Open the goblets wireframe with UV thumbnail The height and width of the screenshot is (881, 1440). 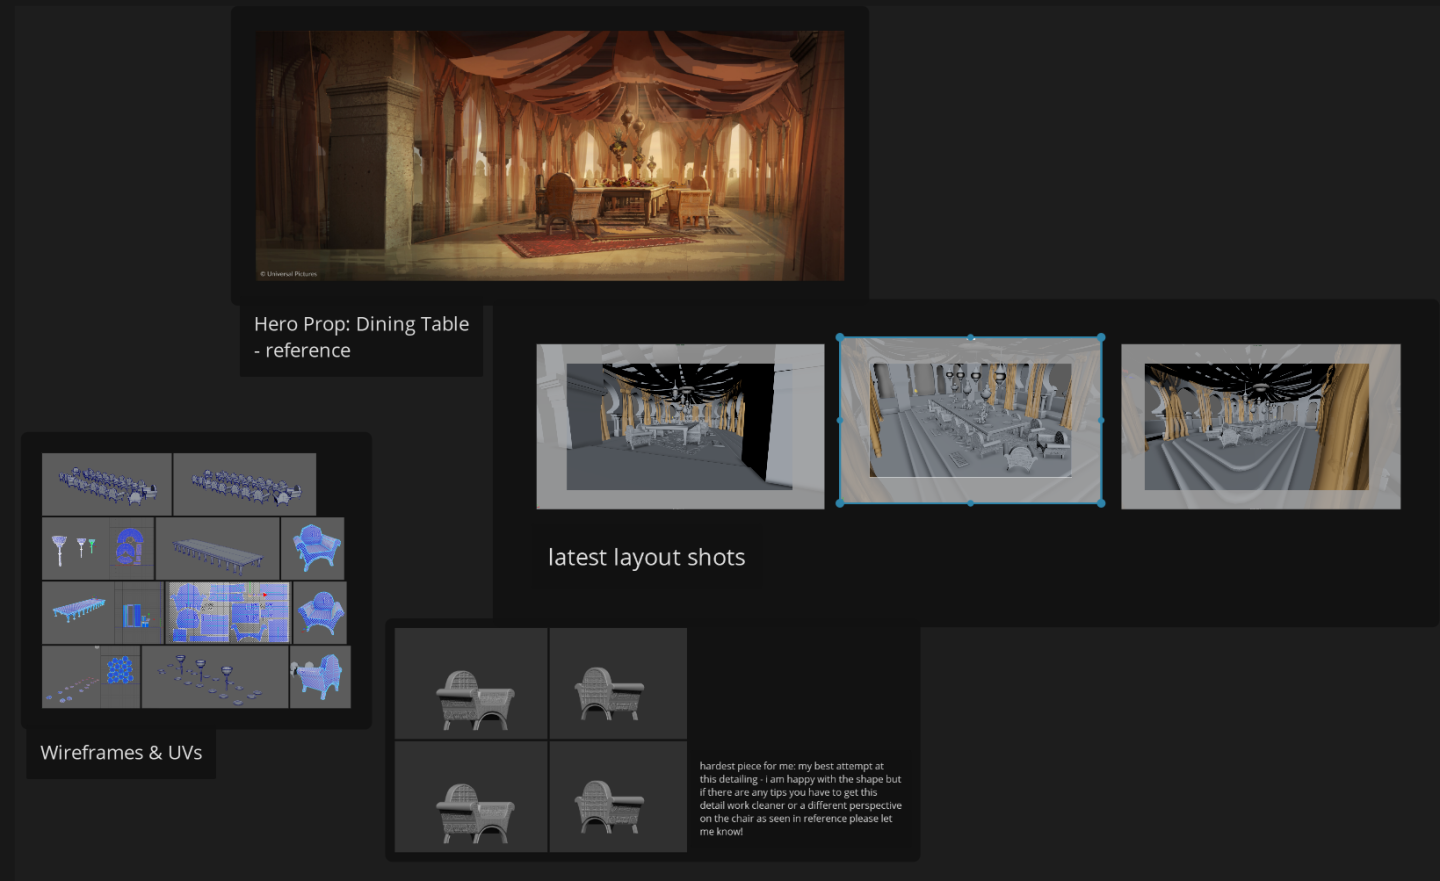click(x=98, y=548)
